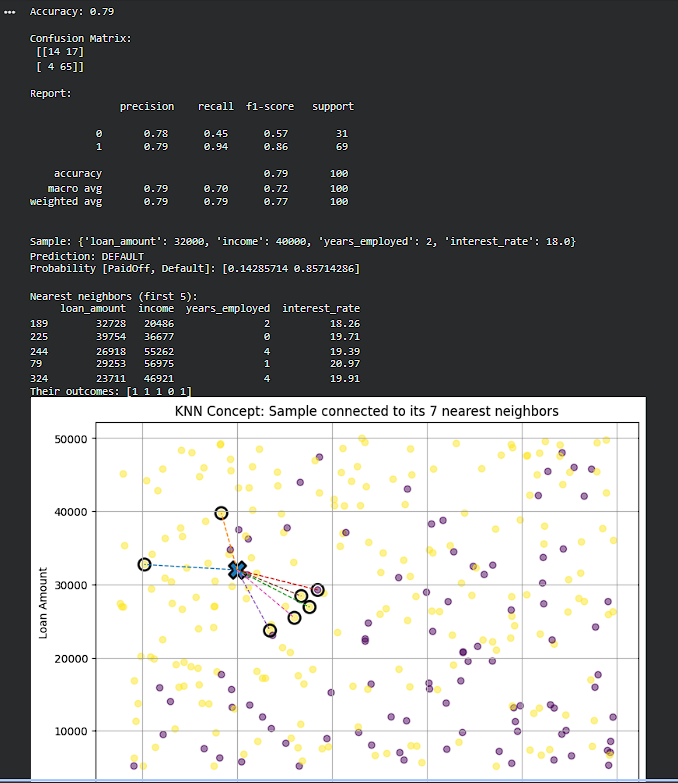Click the interest_rate column header
The height and width of the screenshot is (783, 678).
pyautogui.click(x=321, y=309)
